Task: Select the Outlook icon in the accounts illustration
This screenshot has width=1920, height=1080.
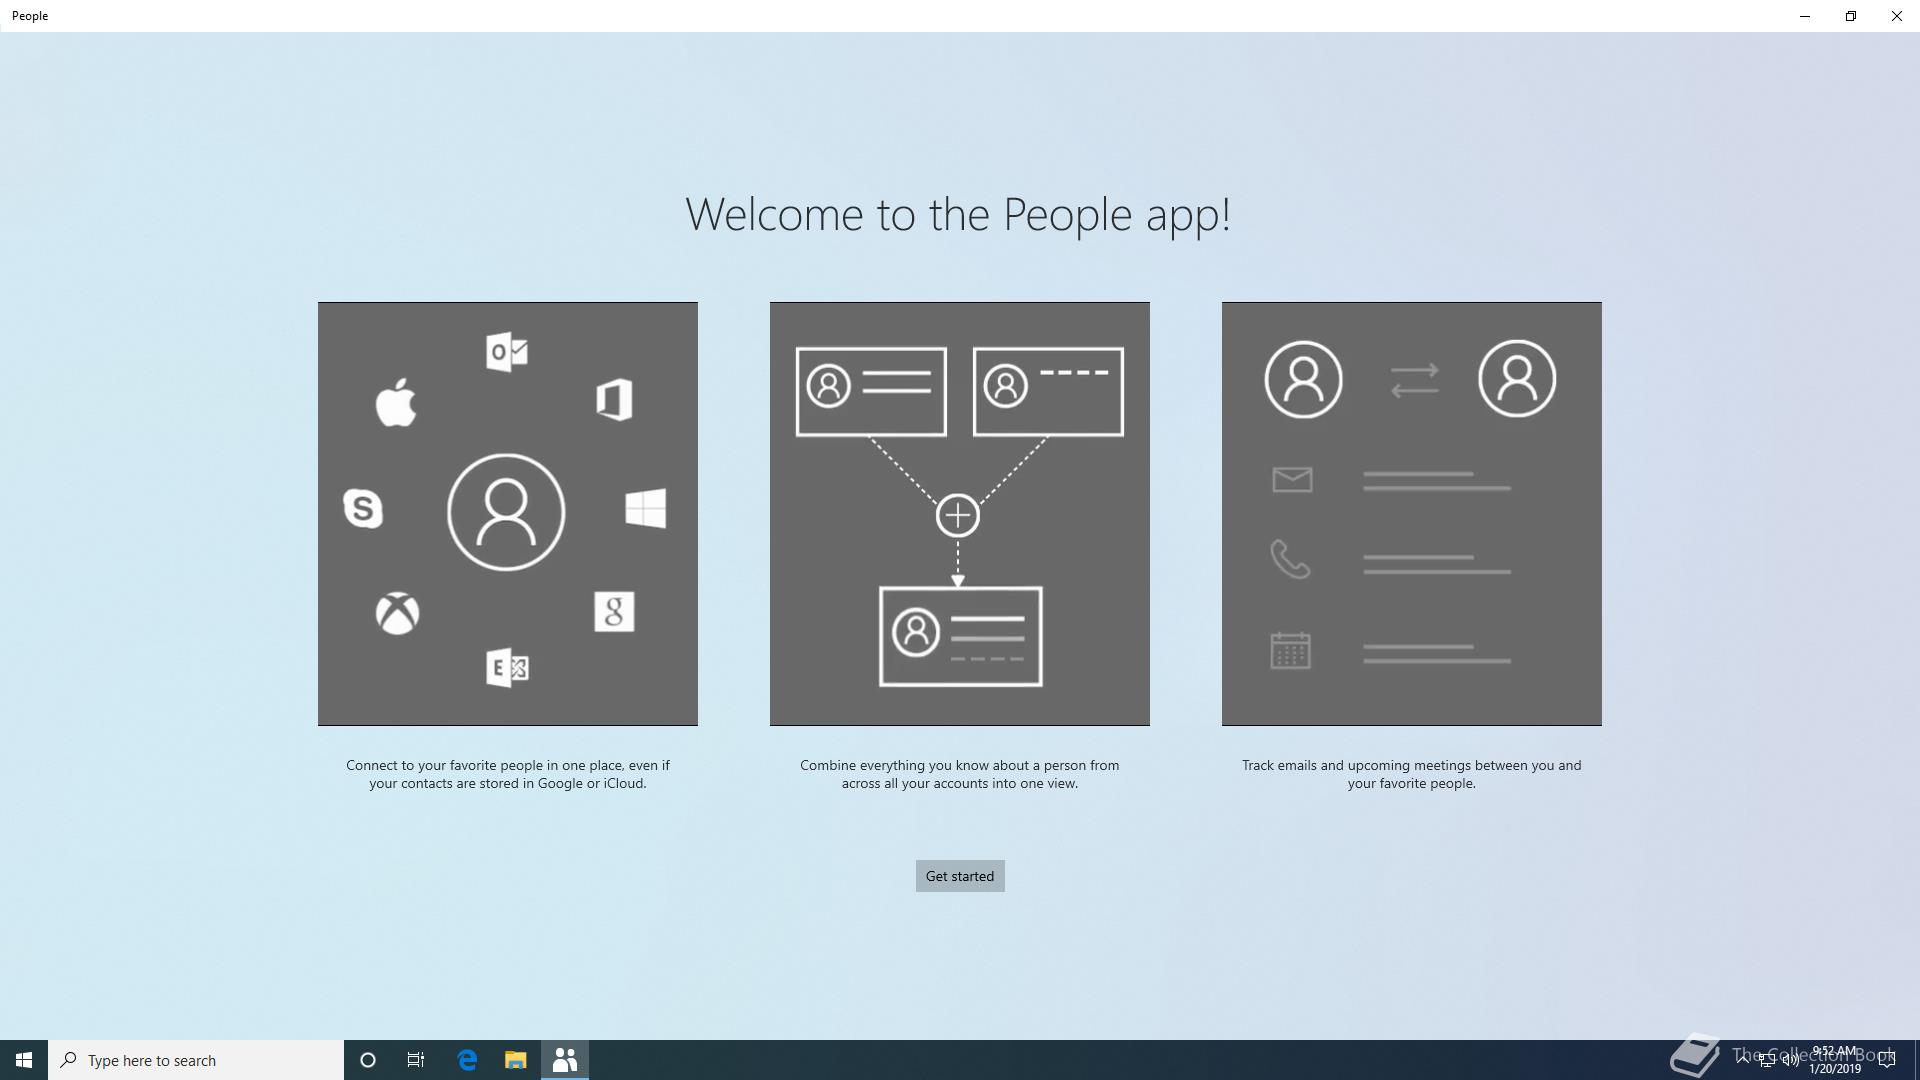Action: tap(507, 351)
